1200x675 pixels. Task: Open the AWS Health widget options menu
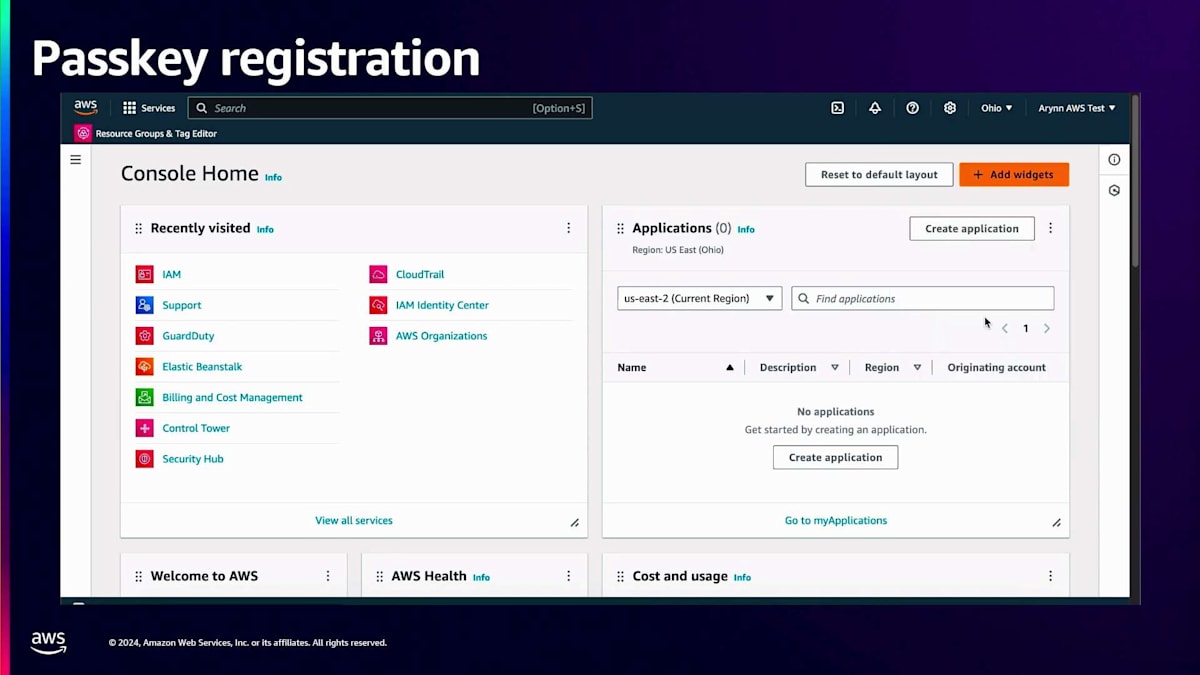point(568,576)
